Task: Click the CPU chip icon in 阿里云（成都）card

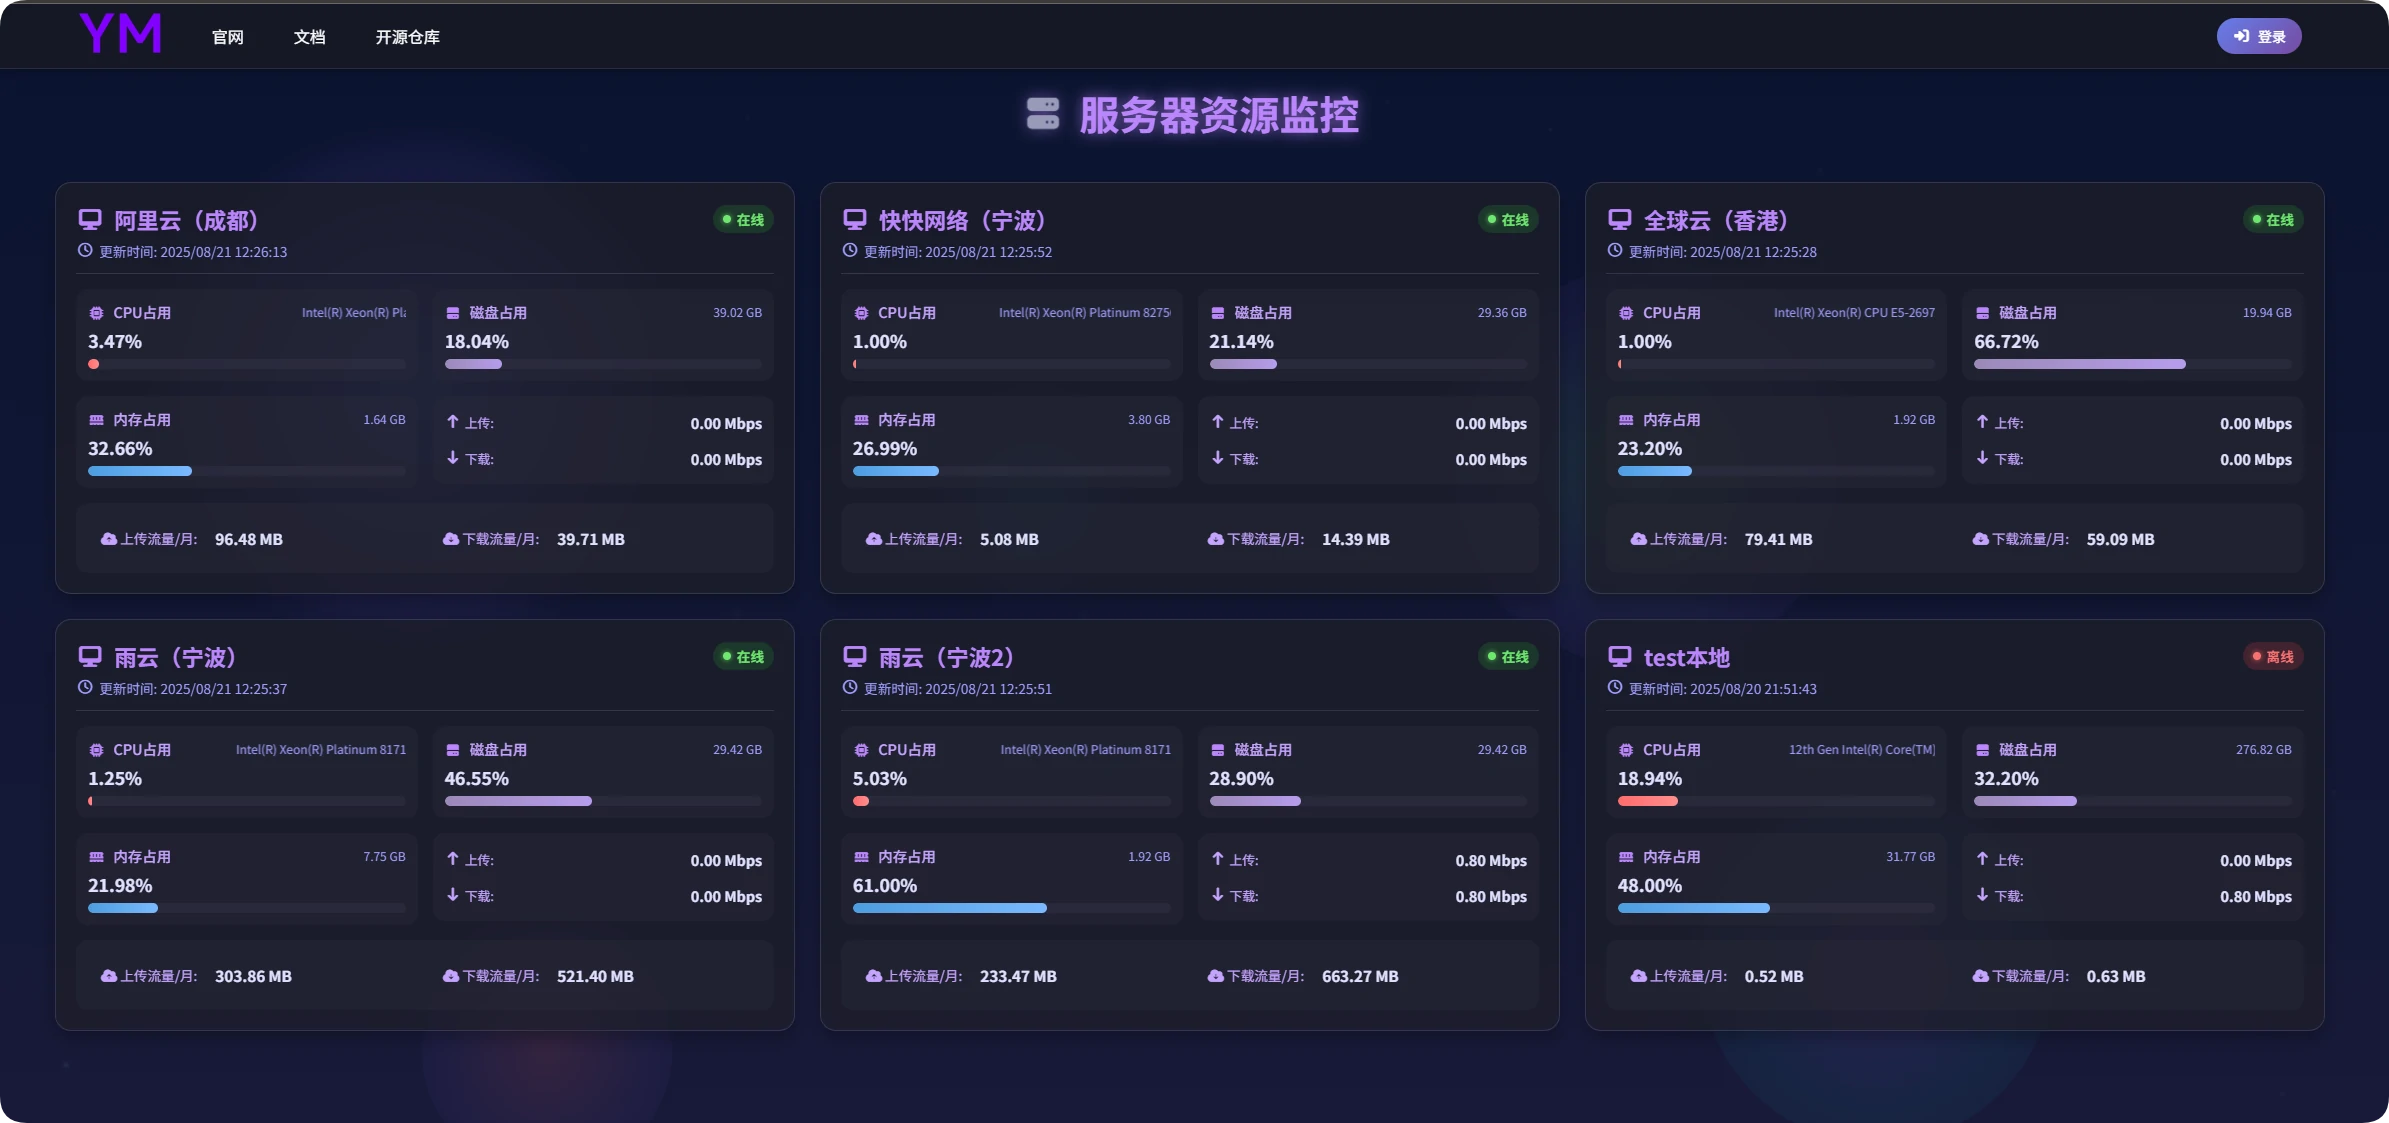Action: pyautogui.click(x=96, y=313)
